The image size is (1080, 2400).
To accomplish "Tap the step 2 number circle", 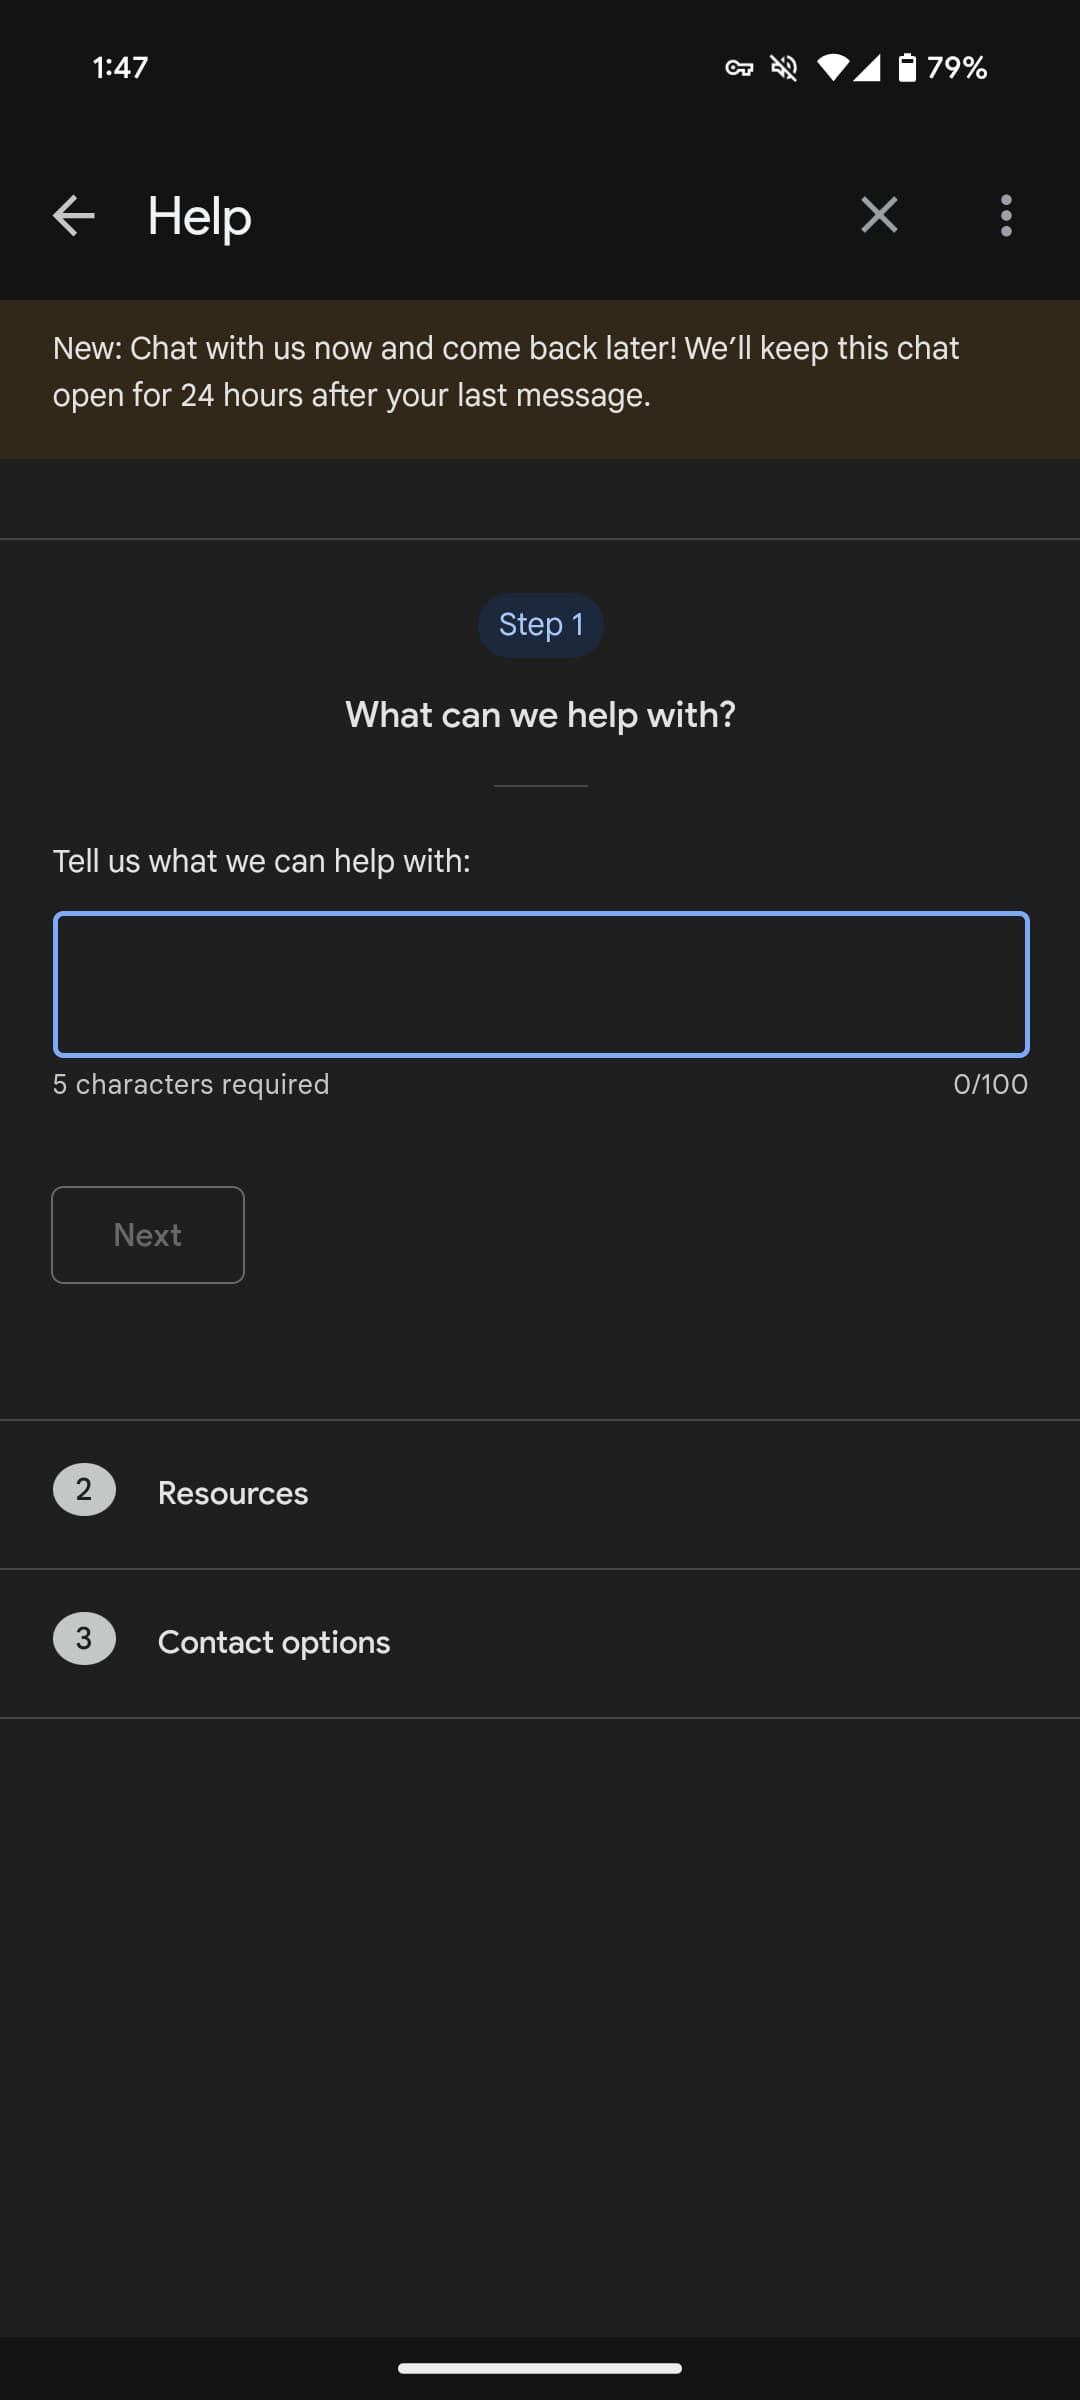I will (84, 1490).
